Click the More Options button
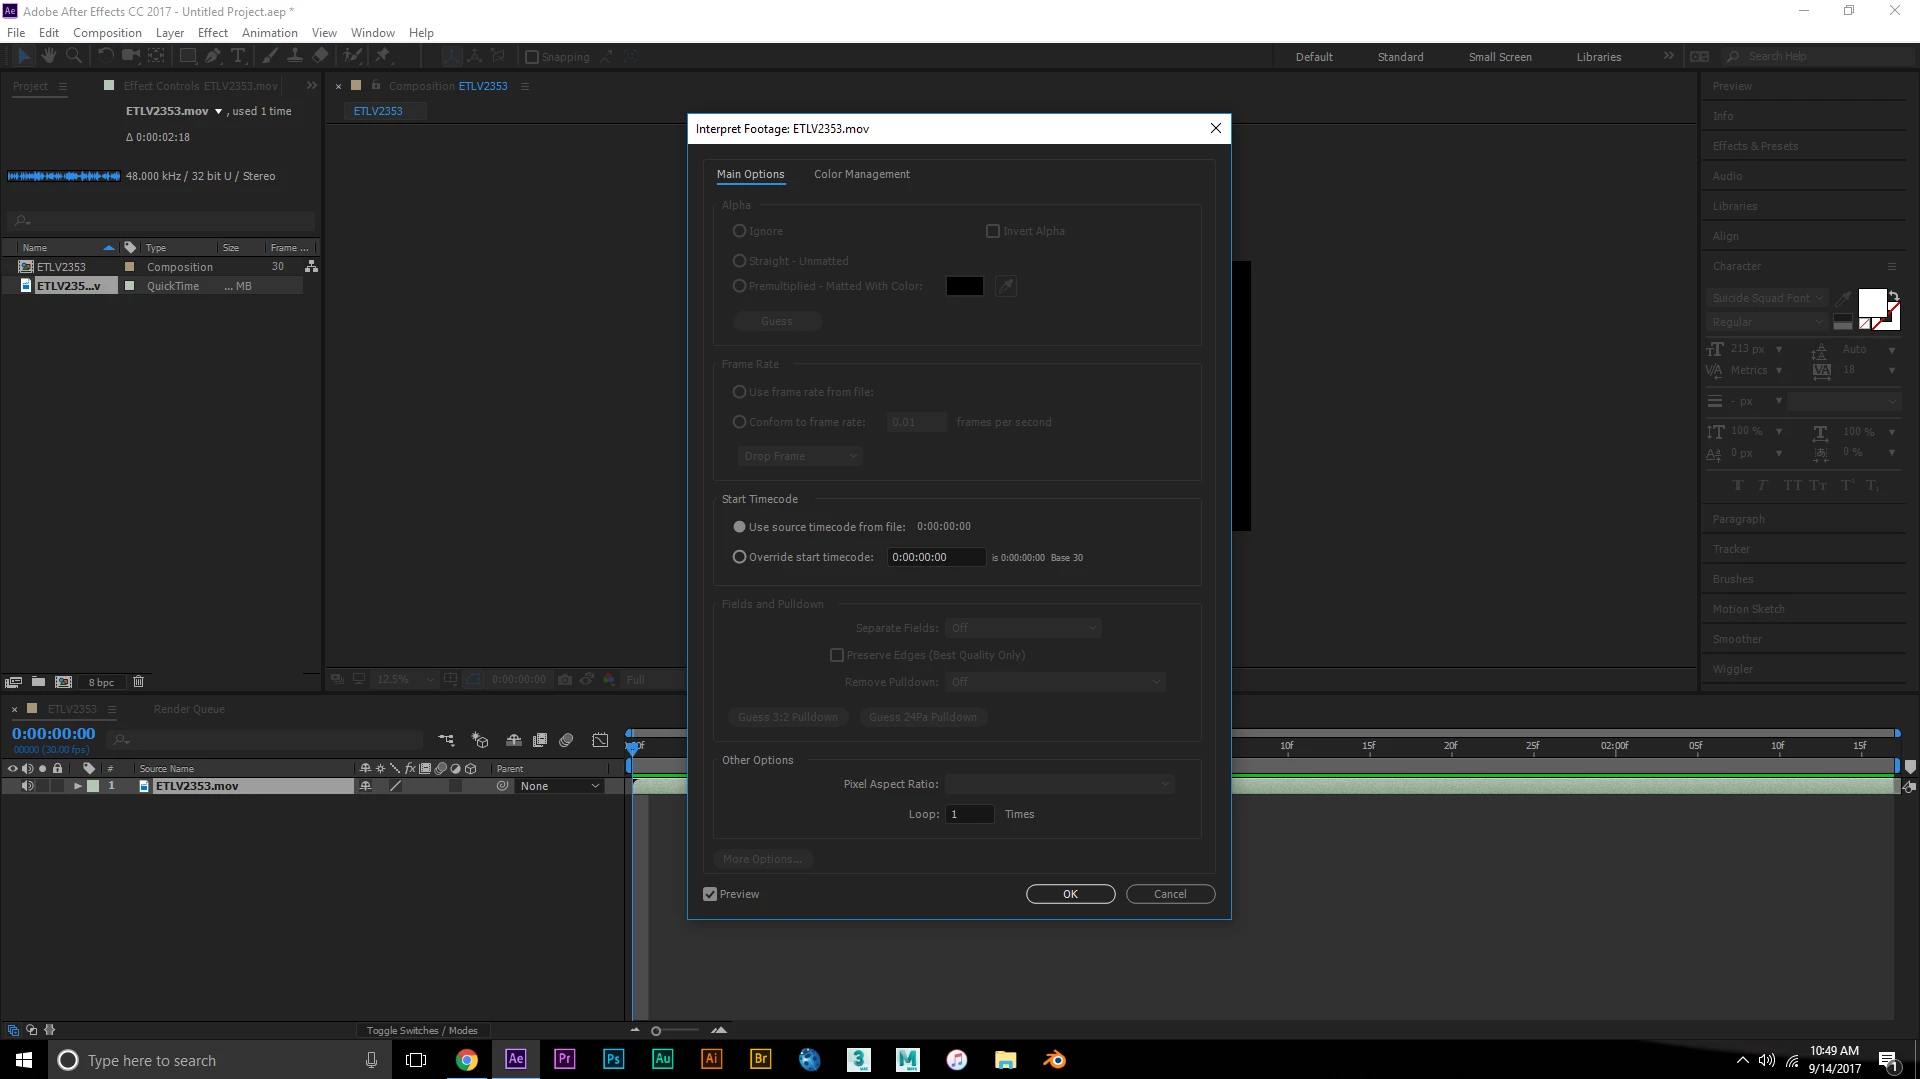This screenshot has width=1920, height=1079. 762,859
